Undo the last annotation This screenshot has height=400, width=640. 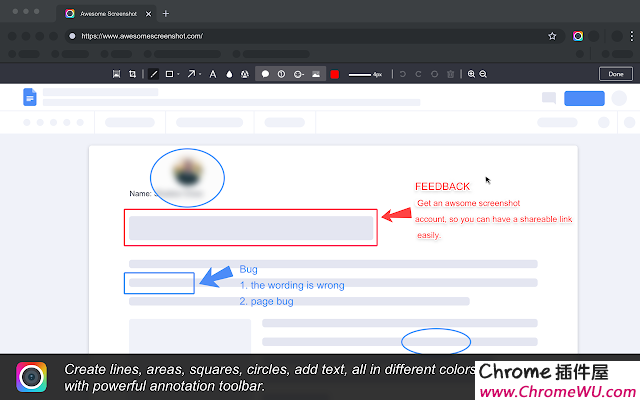pos(403,74)
